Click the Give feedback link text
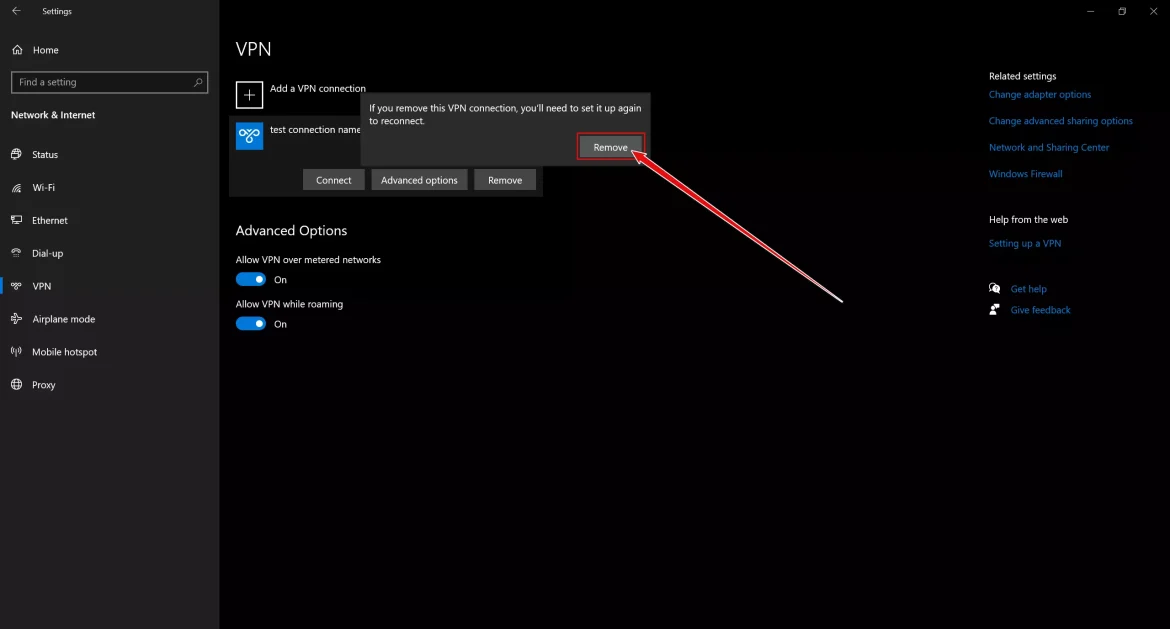1170x629 pixels. pyautogui.click(x=1040, y=310)
